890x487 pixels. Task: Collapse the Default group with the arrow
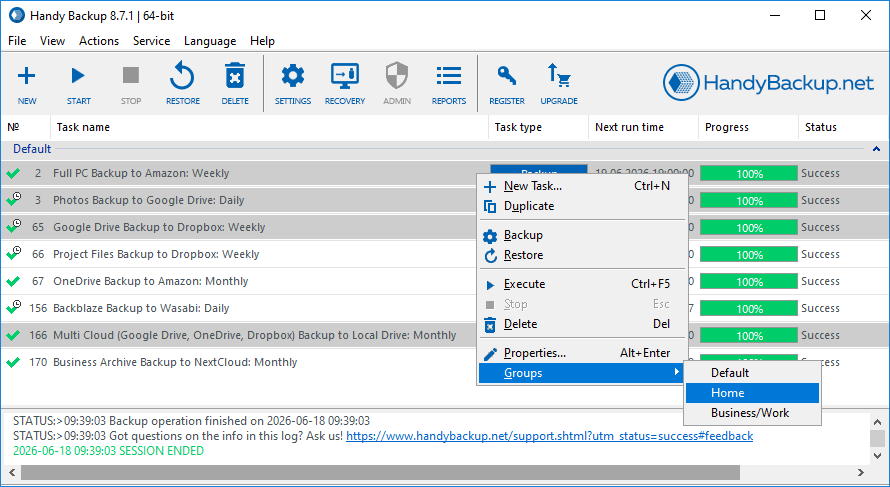[x=876, y=149]
